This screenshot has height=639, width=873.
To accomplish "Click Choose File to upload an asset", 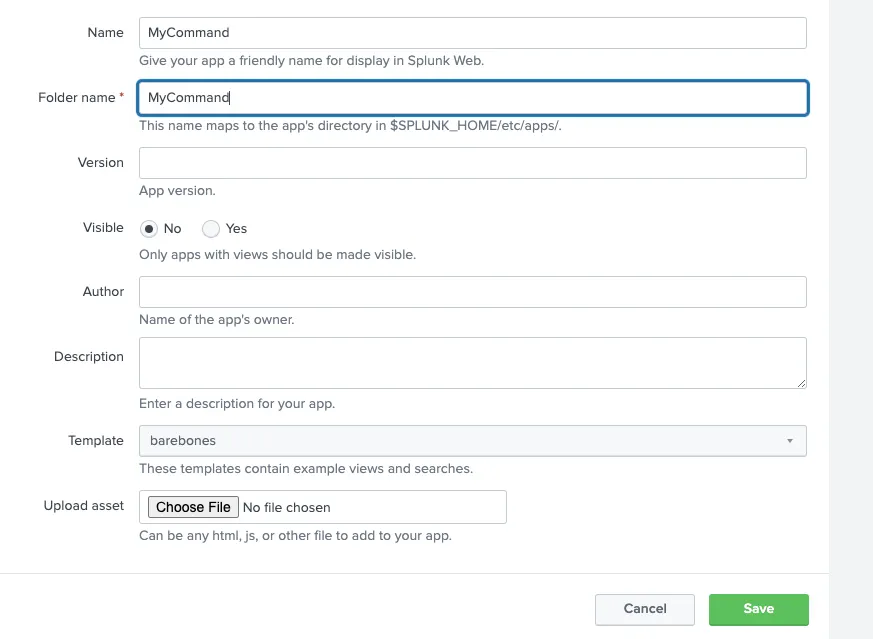I will tap(192, 507).
